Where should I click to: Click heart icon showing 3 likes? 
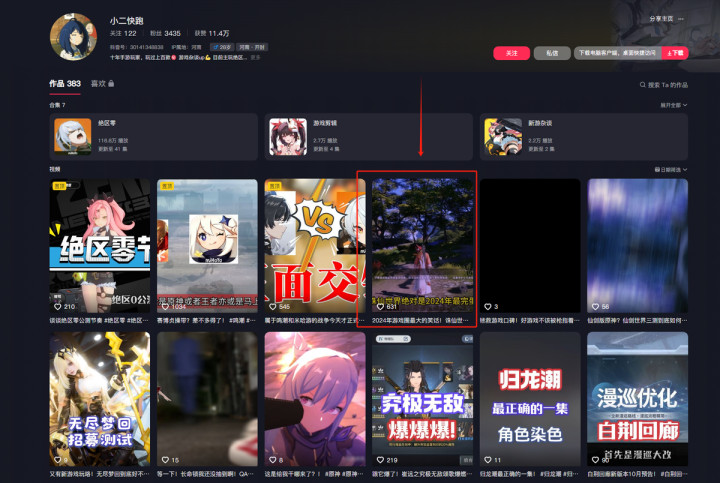tap(488, 307)
